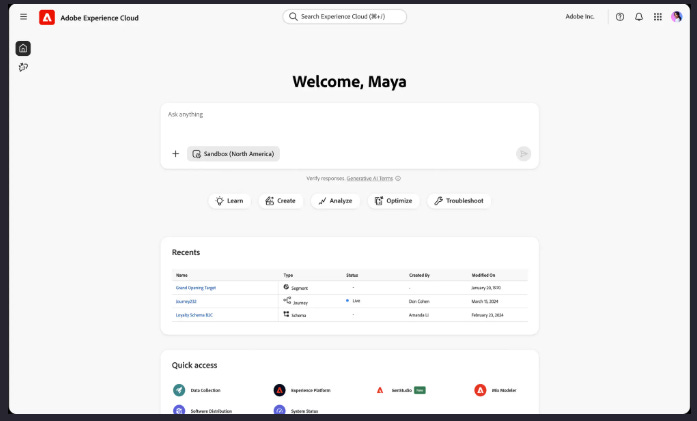Open Mix Modeler label in Quick access
Image resolution: width=697 pixels, height=421 pixels.
pos(504,390)
